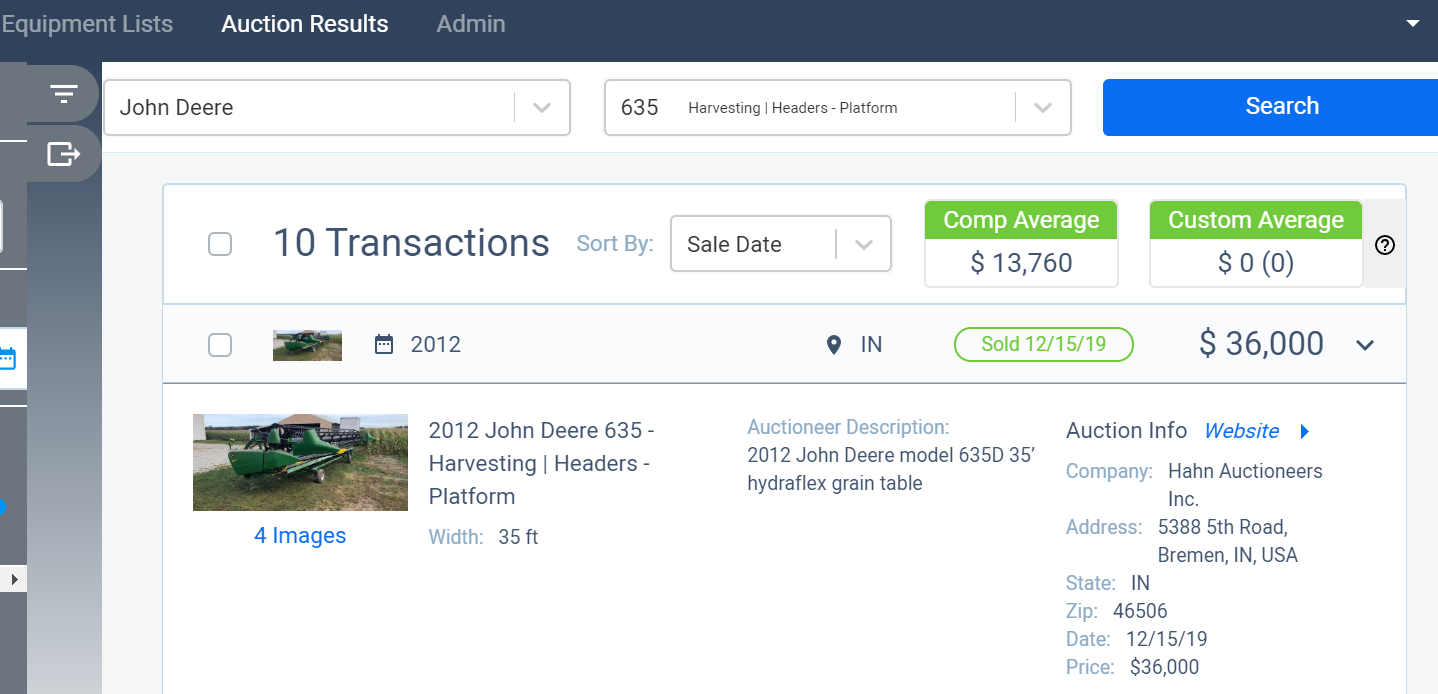Click the calendar icon beside 2012

coord(384,345)
